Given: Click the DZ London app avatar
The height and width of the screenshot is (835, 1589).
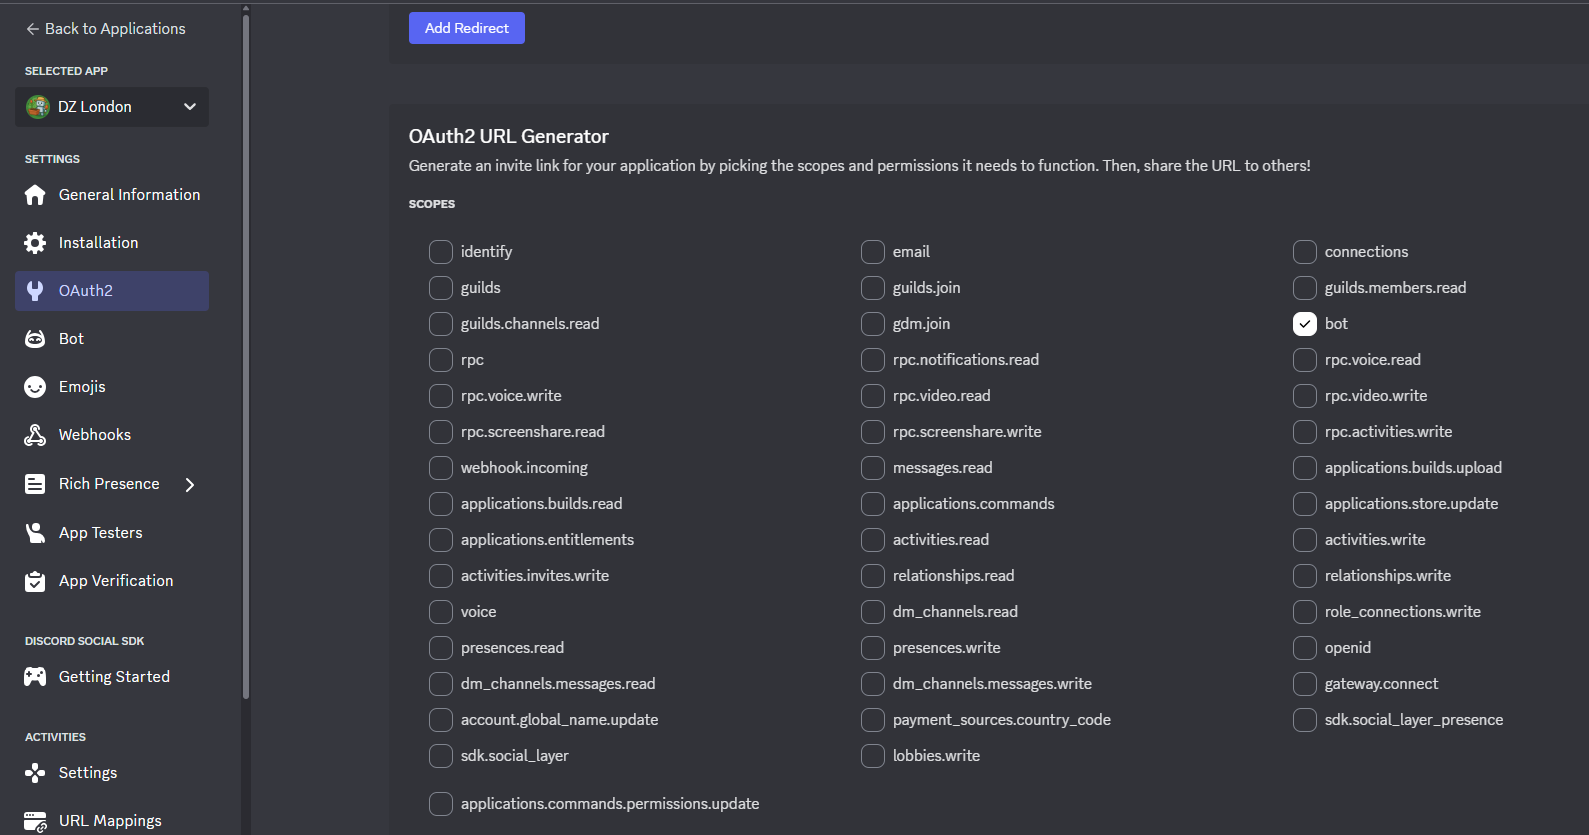Looking at the screenshot, I should tap(38, 107).
